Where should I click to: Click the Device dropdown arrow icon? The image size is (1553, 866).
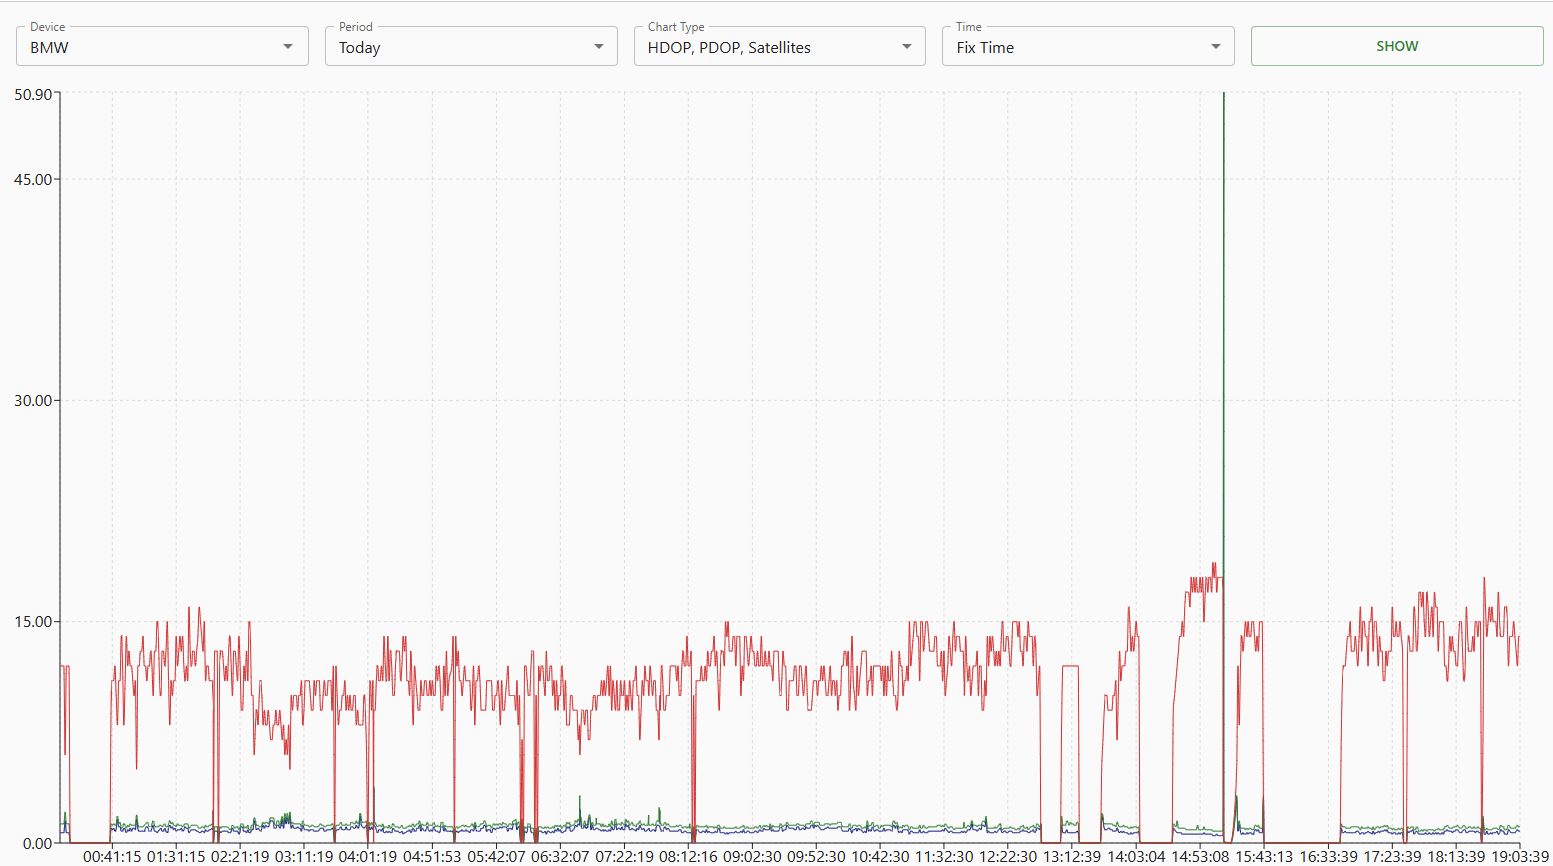(x=288, y=47)
